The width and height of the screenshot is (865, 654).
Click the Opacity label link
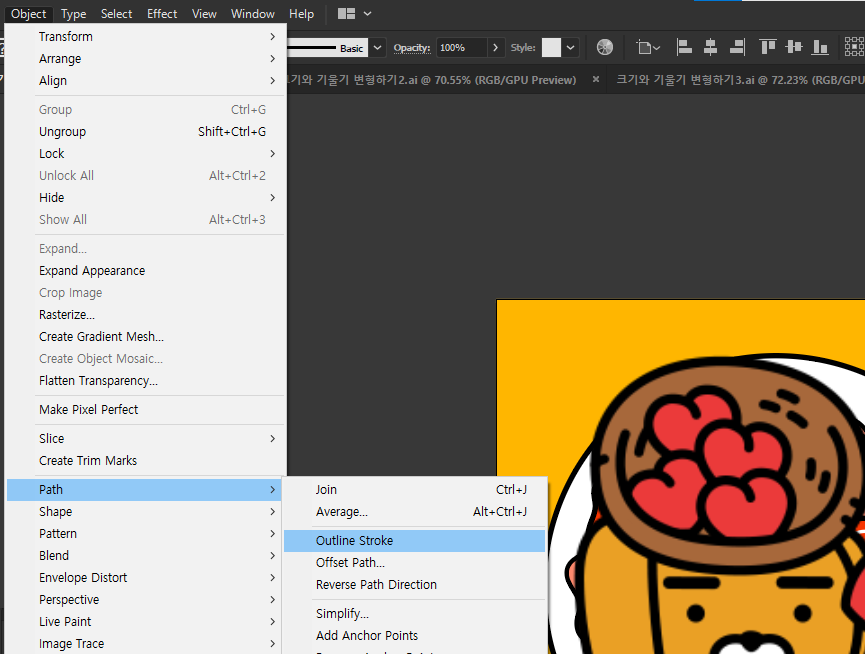click(x=412, y=48)
